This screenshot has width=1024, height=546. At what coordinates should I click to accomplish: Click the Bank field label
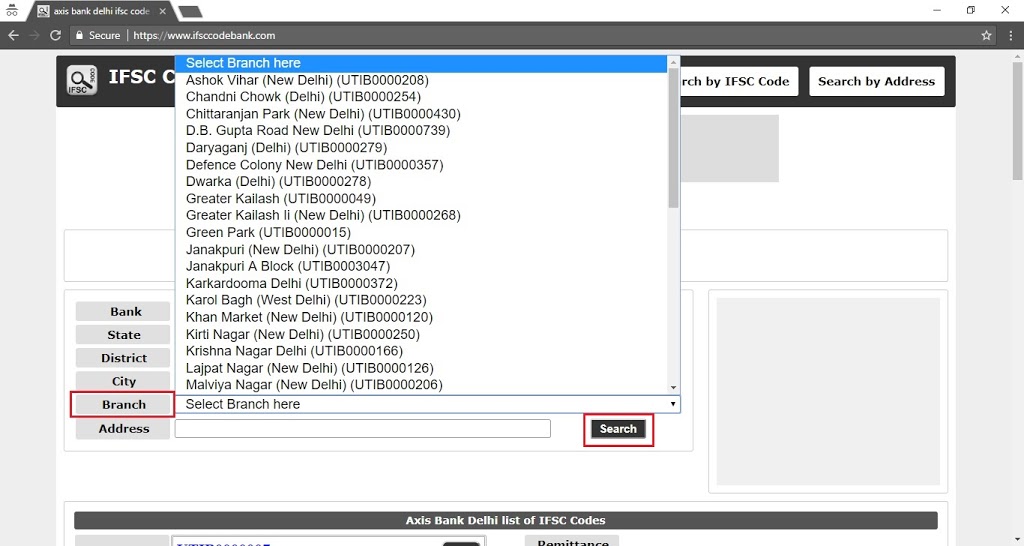tap(123, 312)
